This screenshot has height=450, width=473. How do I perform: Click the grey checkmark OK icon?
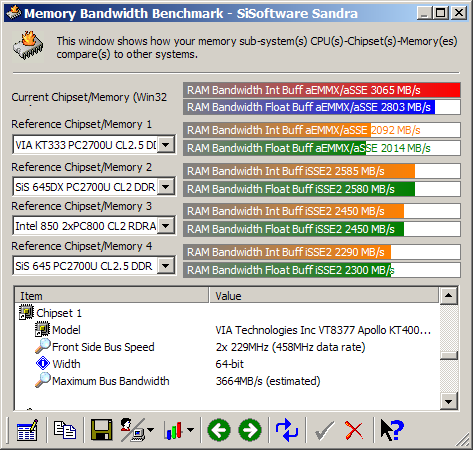(324, 430)
